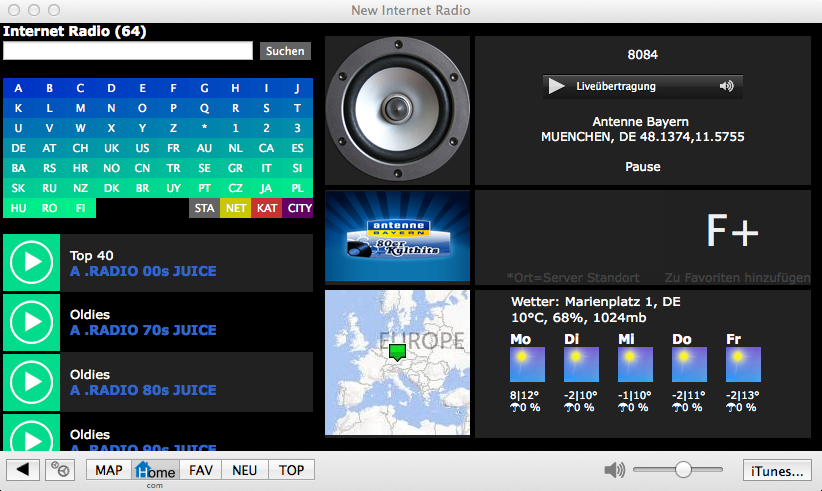Select the purple CITY filter button

pos(298,208)
